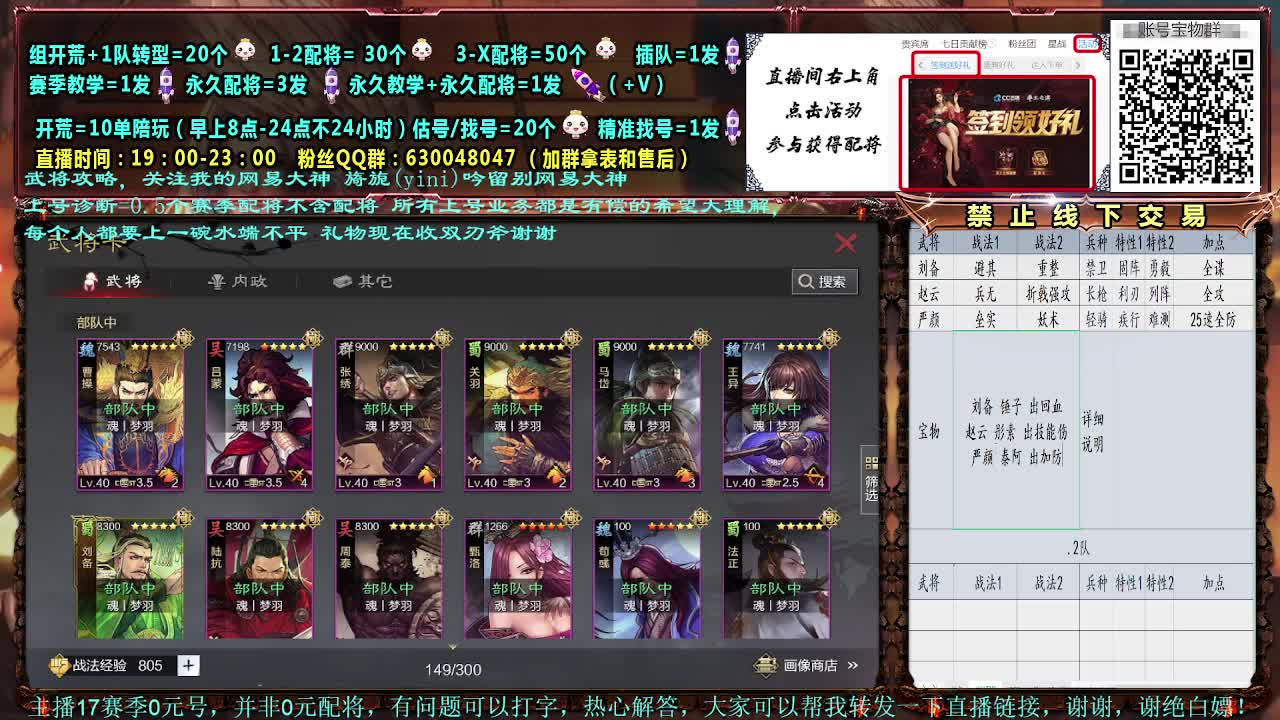Click the 固阵 trait cell
Screen dimensions: 1280x720
coord(1129,269)
